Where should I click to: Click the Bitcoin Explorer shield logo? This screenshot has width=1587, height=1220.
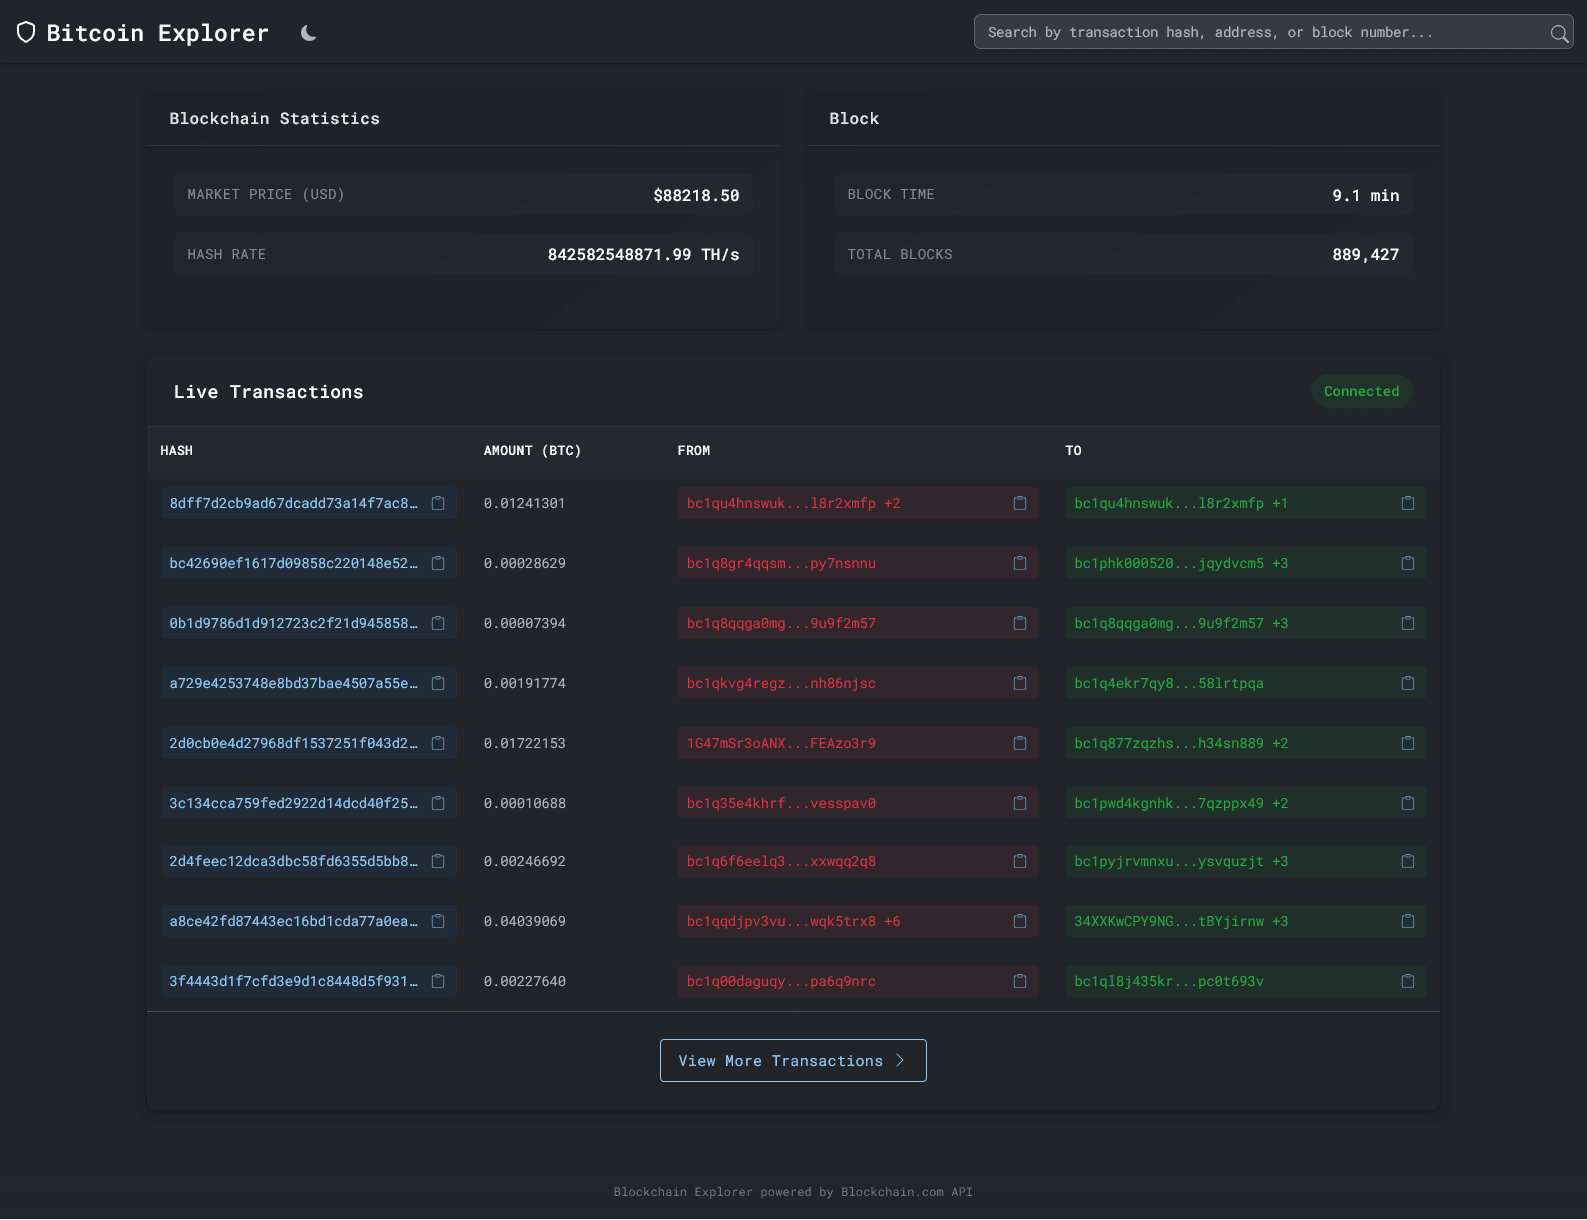(x=26, y=33)
